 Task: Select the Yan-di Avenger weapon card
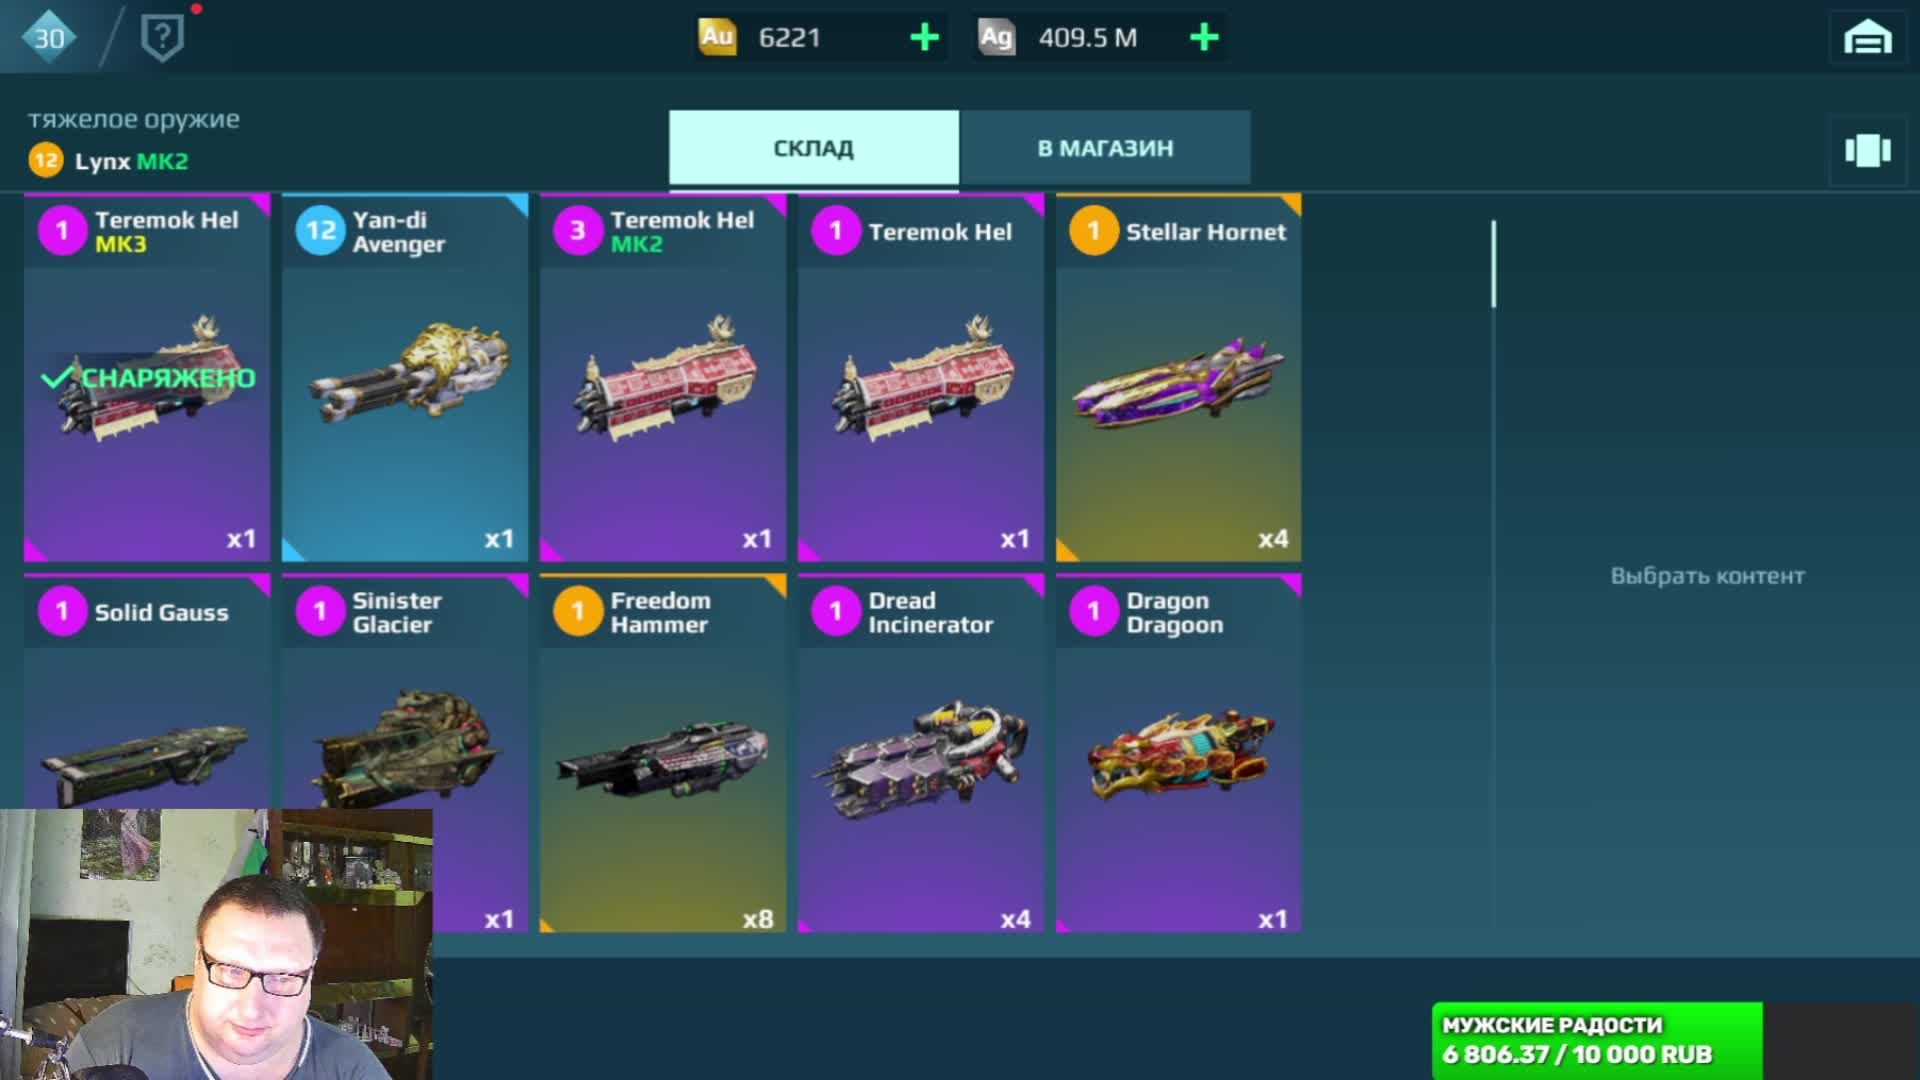point(405,377)
